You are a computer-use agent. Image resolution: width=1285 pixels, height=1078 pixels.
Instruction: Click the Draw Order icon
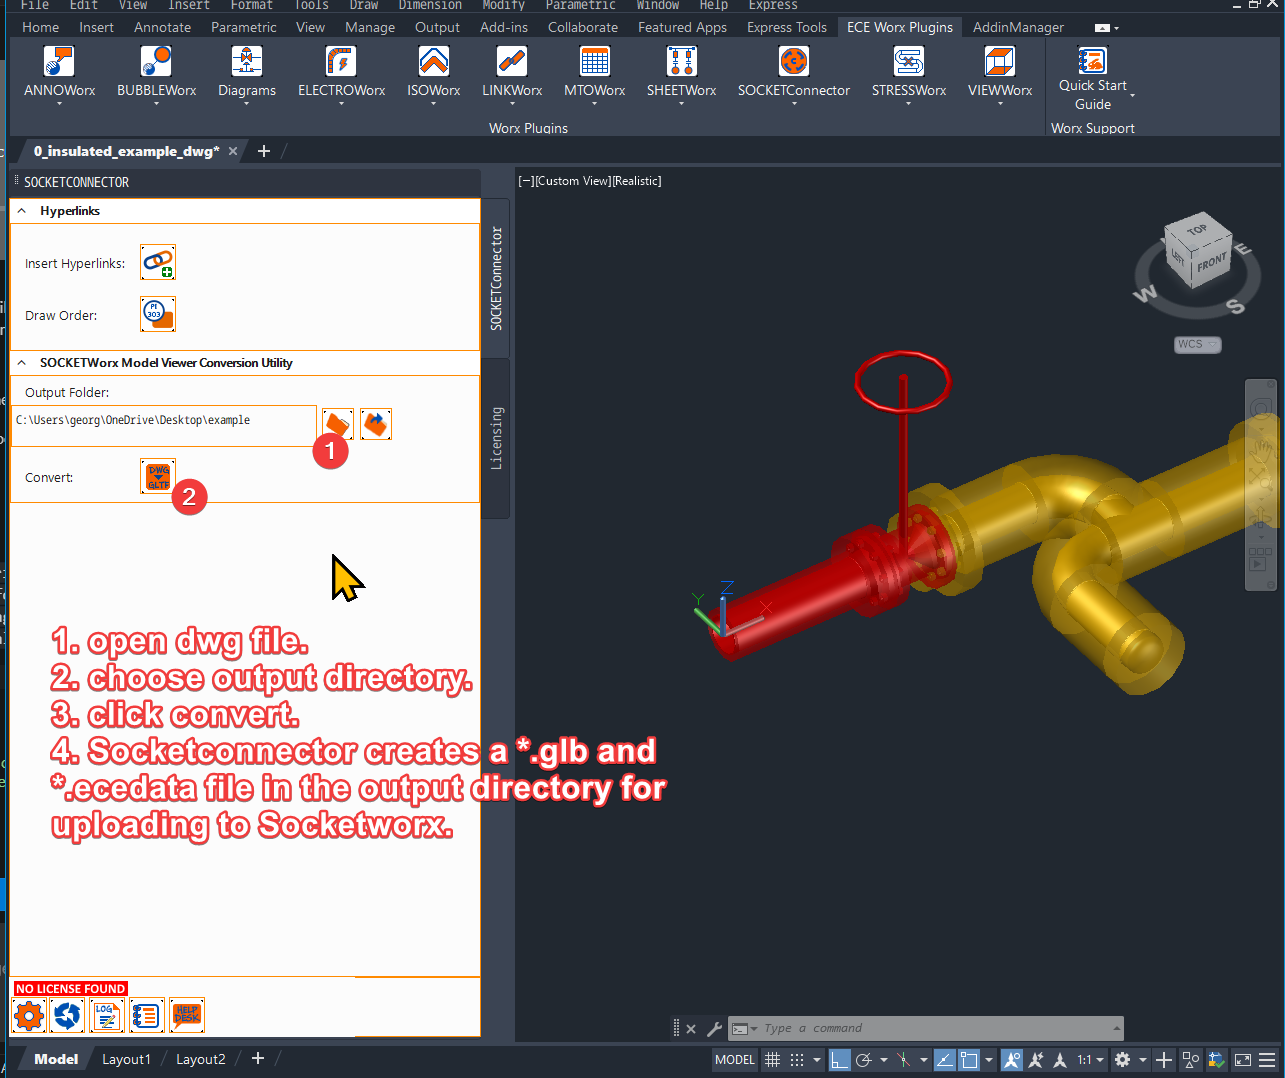pyautogui.click(x=158, y=314)
